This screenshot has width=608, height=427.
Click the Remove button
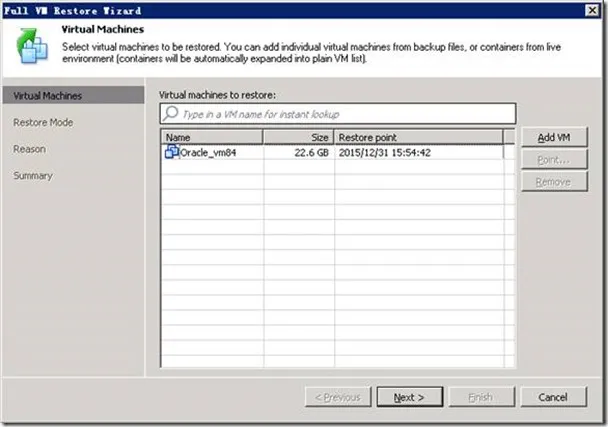554,182
